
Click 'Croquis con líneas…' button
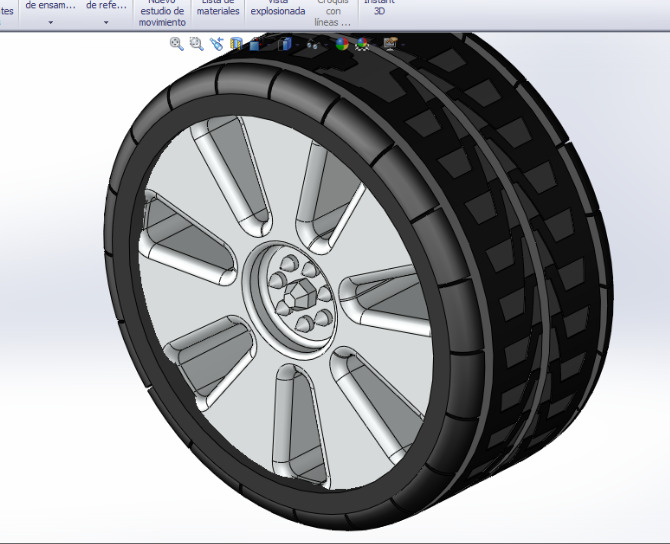click(333, 13)
